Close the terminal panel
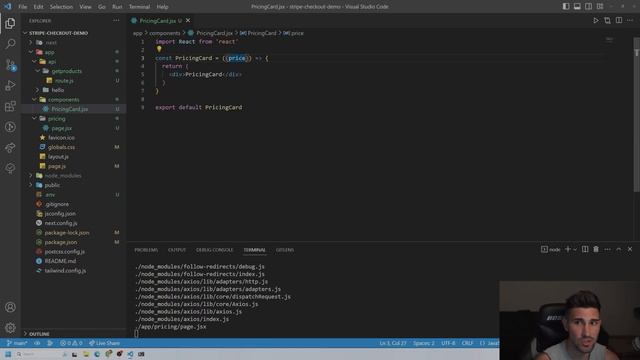 click(x=630, y=249)
